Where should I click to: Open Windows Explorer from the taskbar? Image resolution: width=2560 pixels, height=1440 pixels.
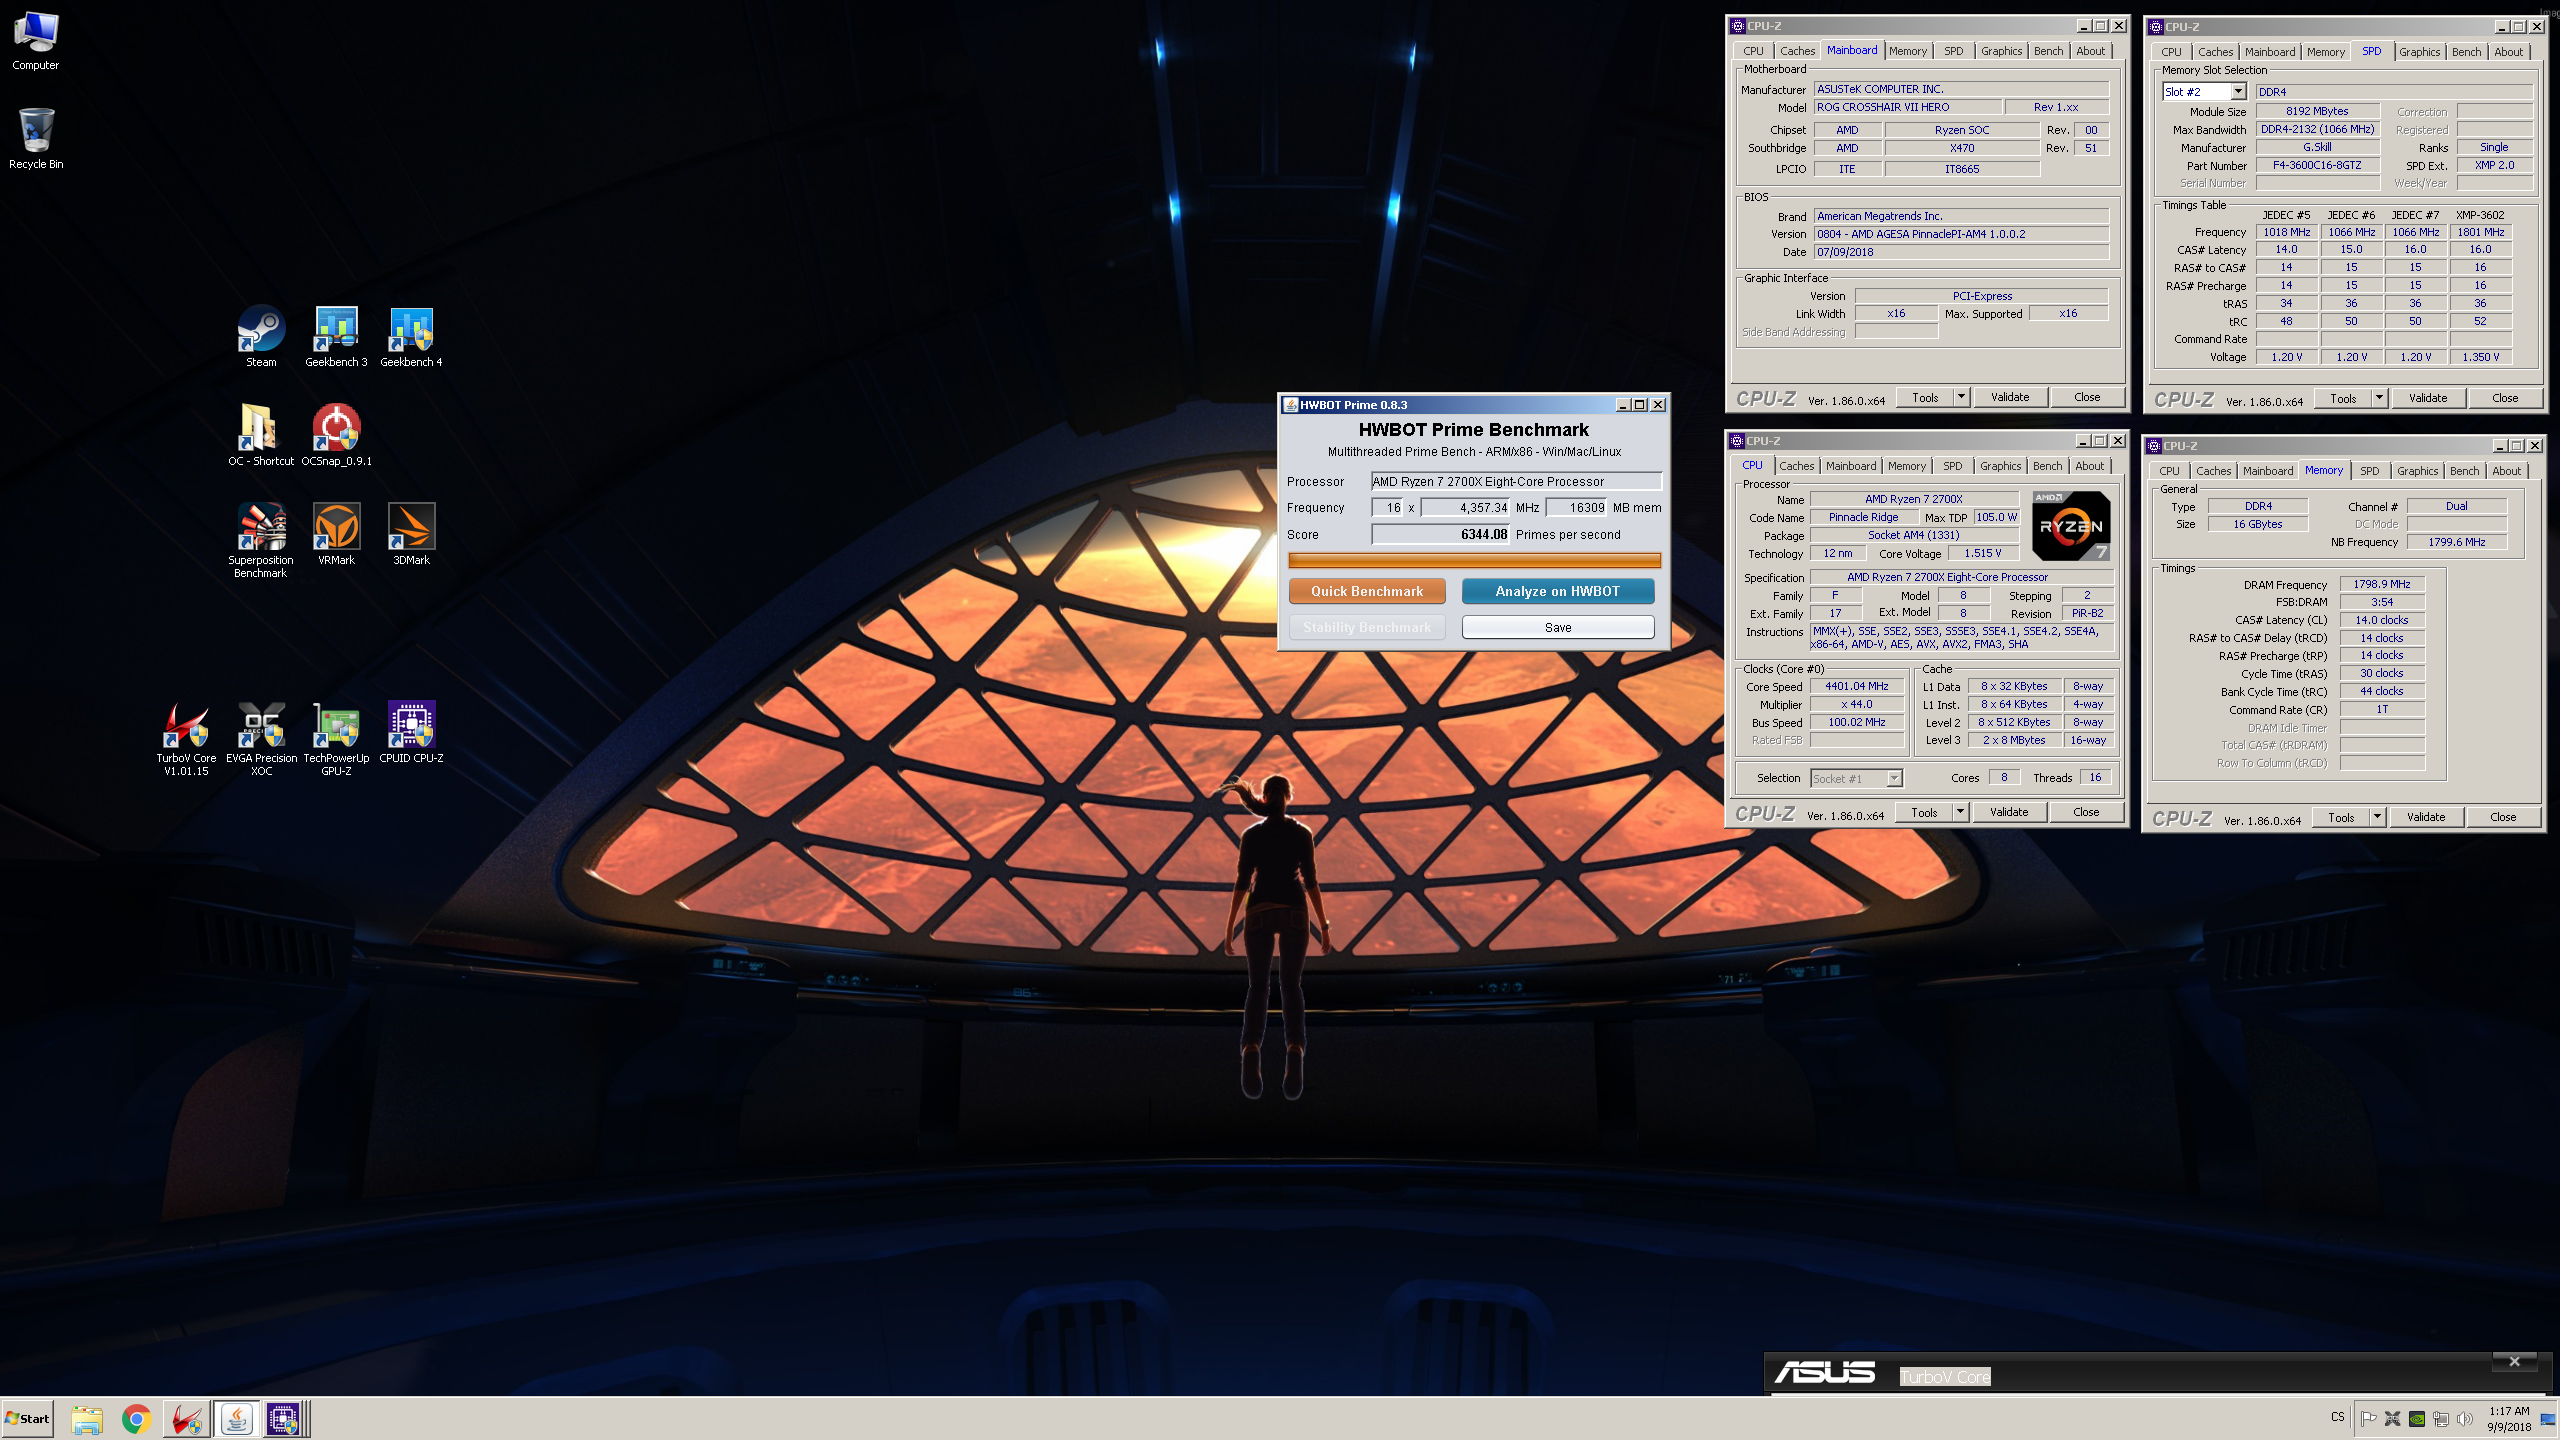(87, 1419)
